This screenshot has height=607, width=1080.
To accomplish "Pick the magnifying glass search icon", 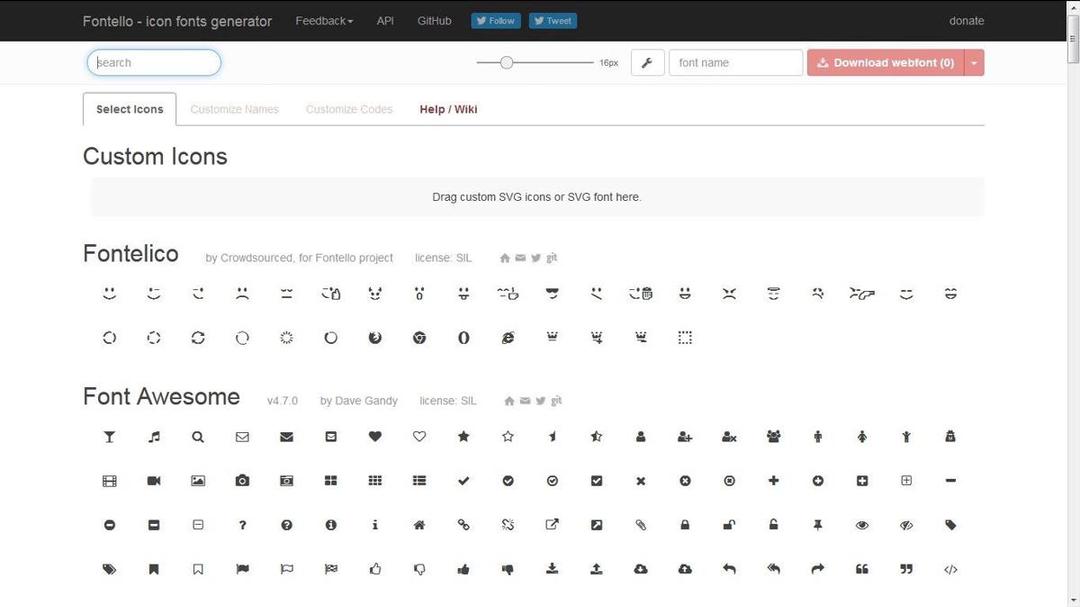I will (x=198, y=437).
